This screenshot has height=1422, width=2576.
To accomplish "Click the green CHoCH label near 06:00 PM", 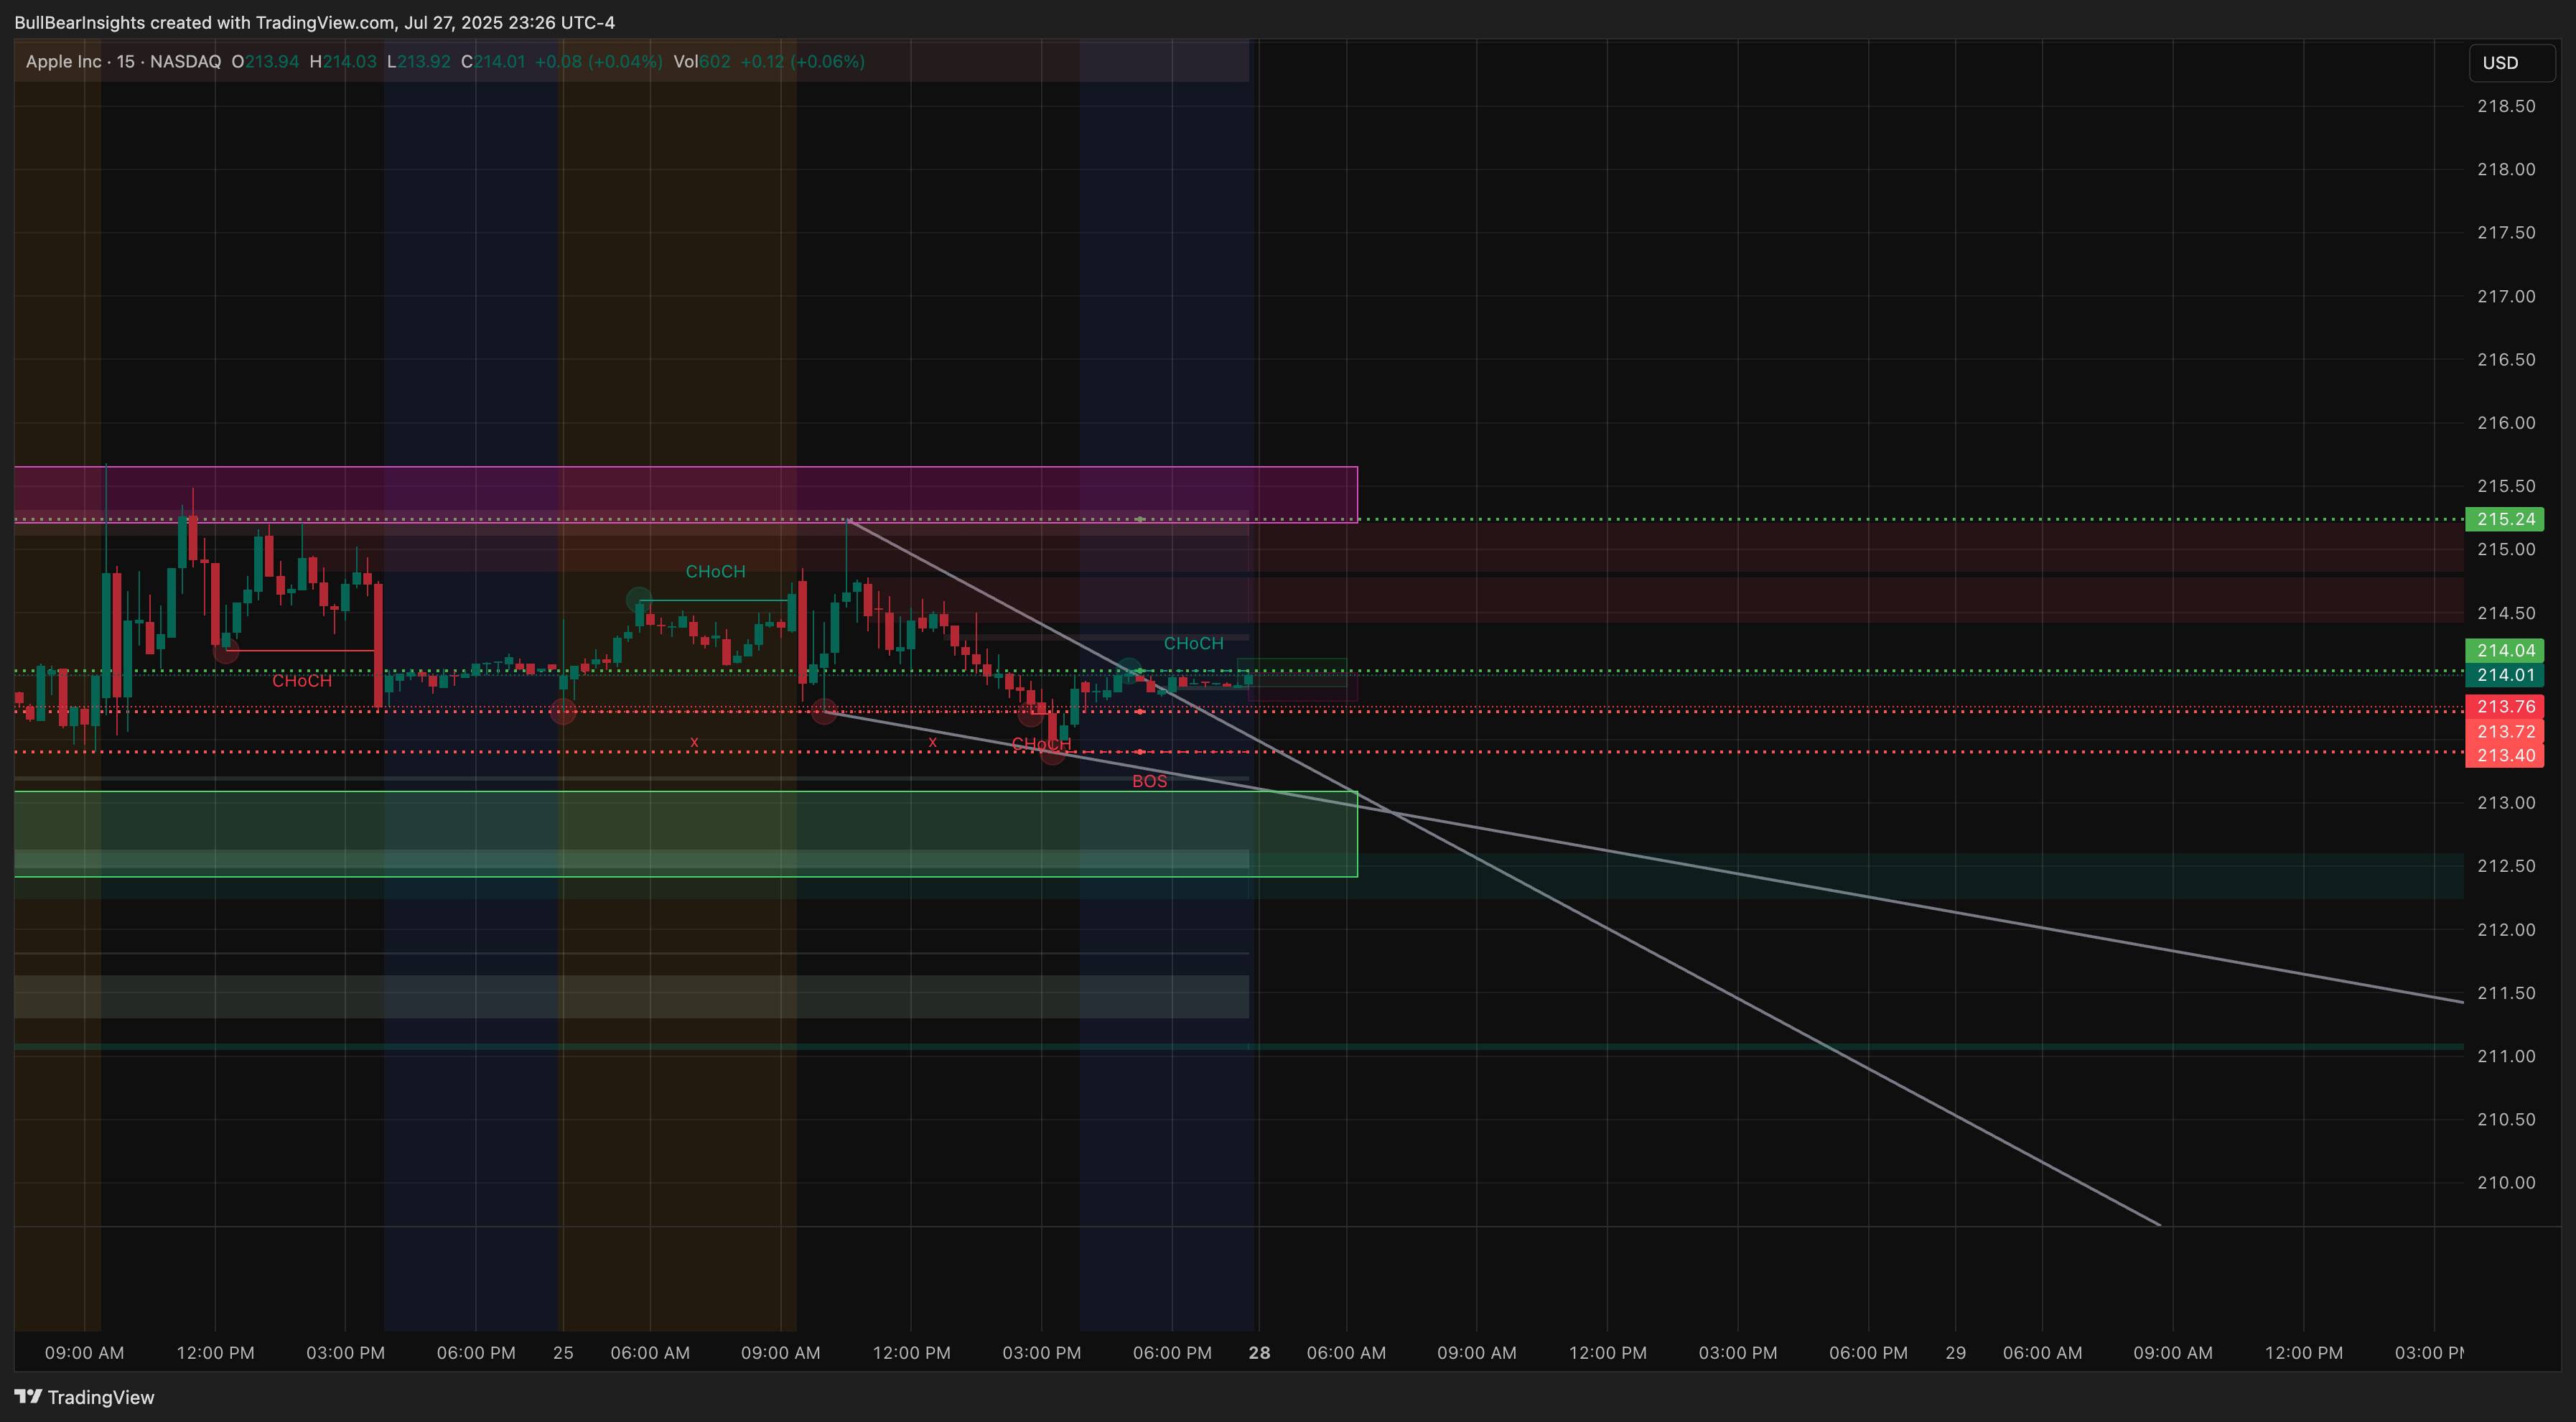I will tap(1193, 643).
